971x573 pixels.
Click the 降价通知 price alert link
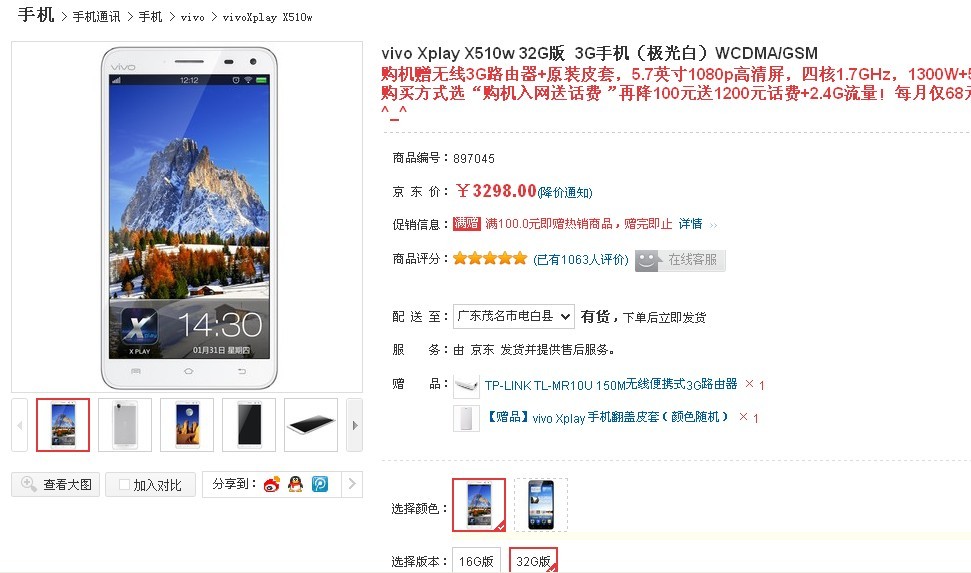point(565,193)
